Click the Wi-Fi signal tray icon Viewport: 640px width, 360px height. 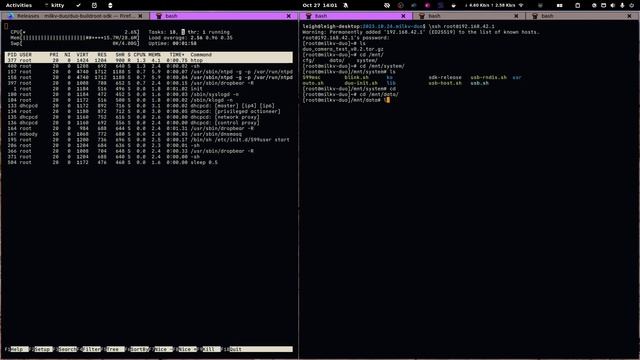pos(521,5)
